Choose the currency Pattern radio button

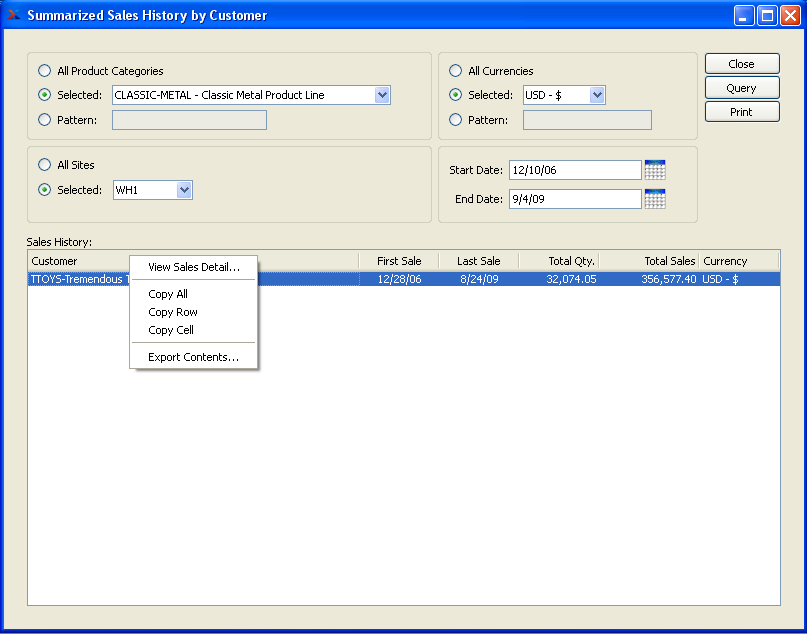pos(456,120)
